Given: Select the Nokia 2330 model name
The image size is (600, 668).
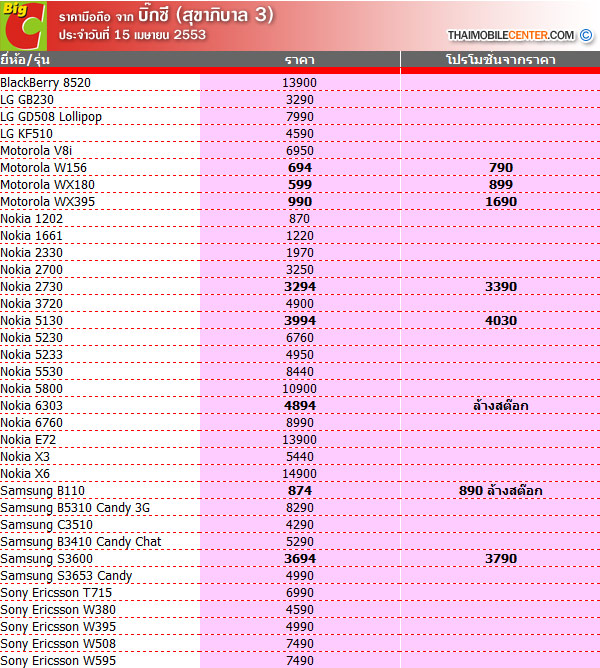Looking at the screenshot, I should (32, 253).
